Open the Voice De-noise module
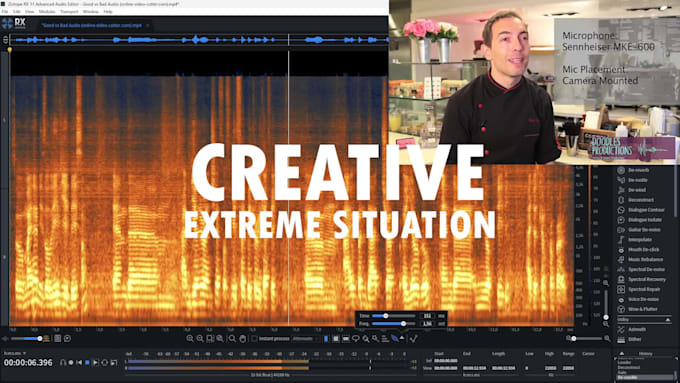680x383 pixels. click(638, 299)
